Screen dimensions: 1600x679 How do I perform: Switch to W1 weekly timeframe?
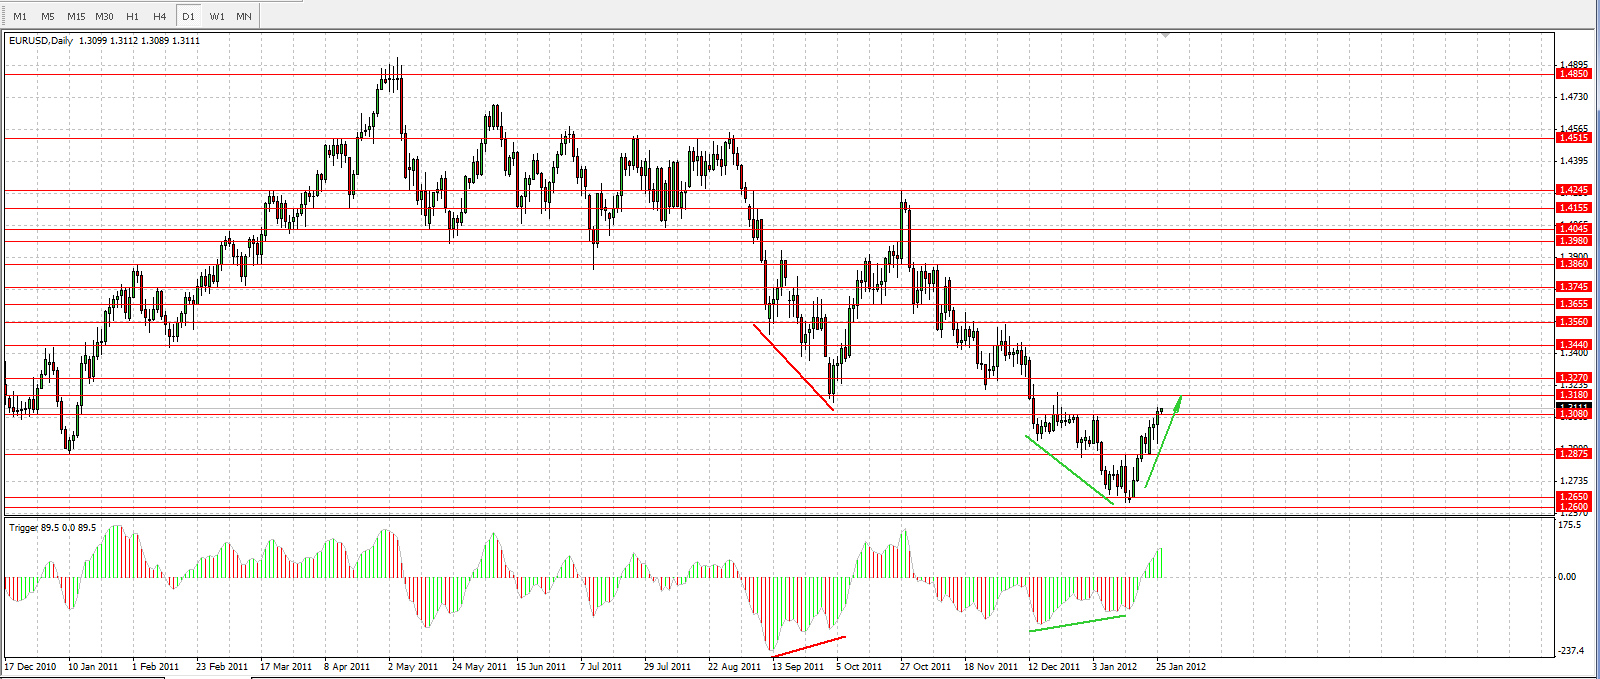217,16
